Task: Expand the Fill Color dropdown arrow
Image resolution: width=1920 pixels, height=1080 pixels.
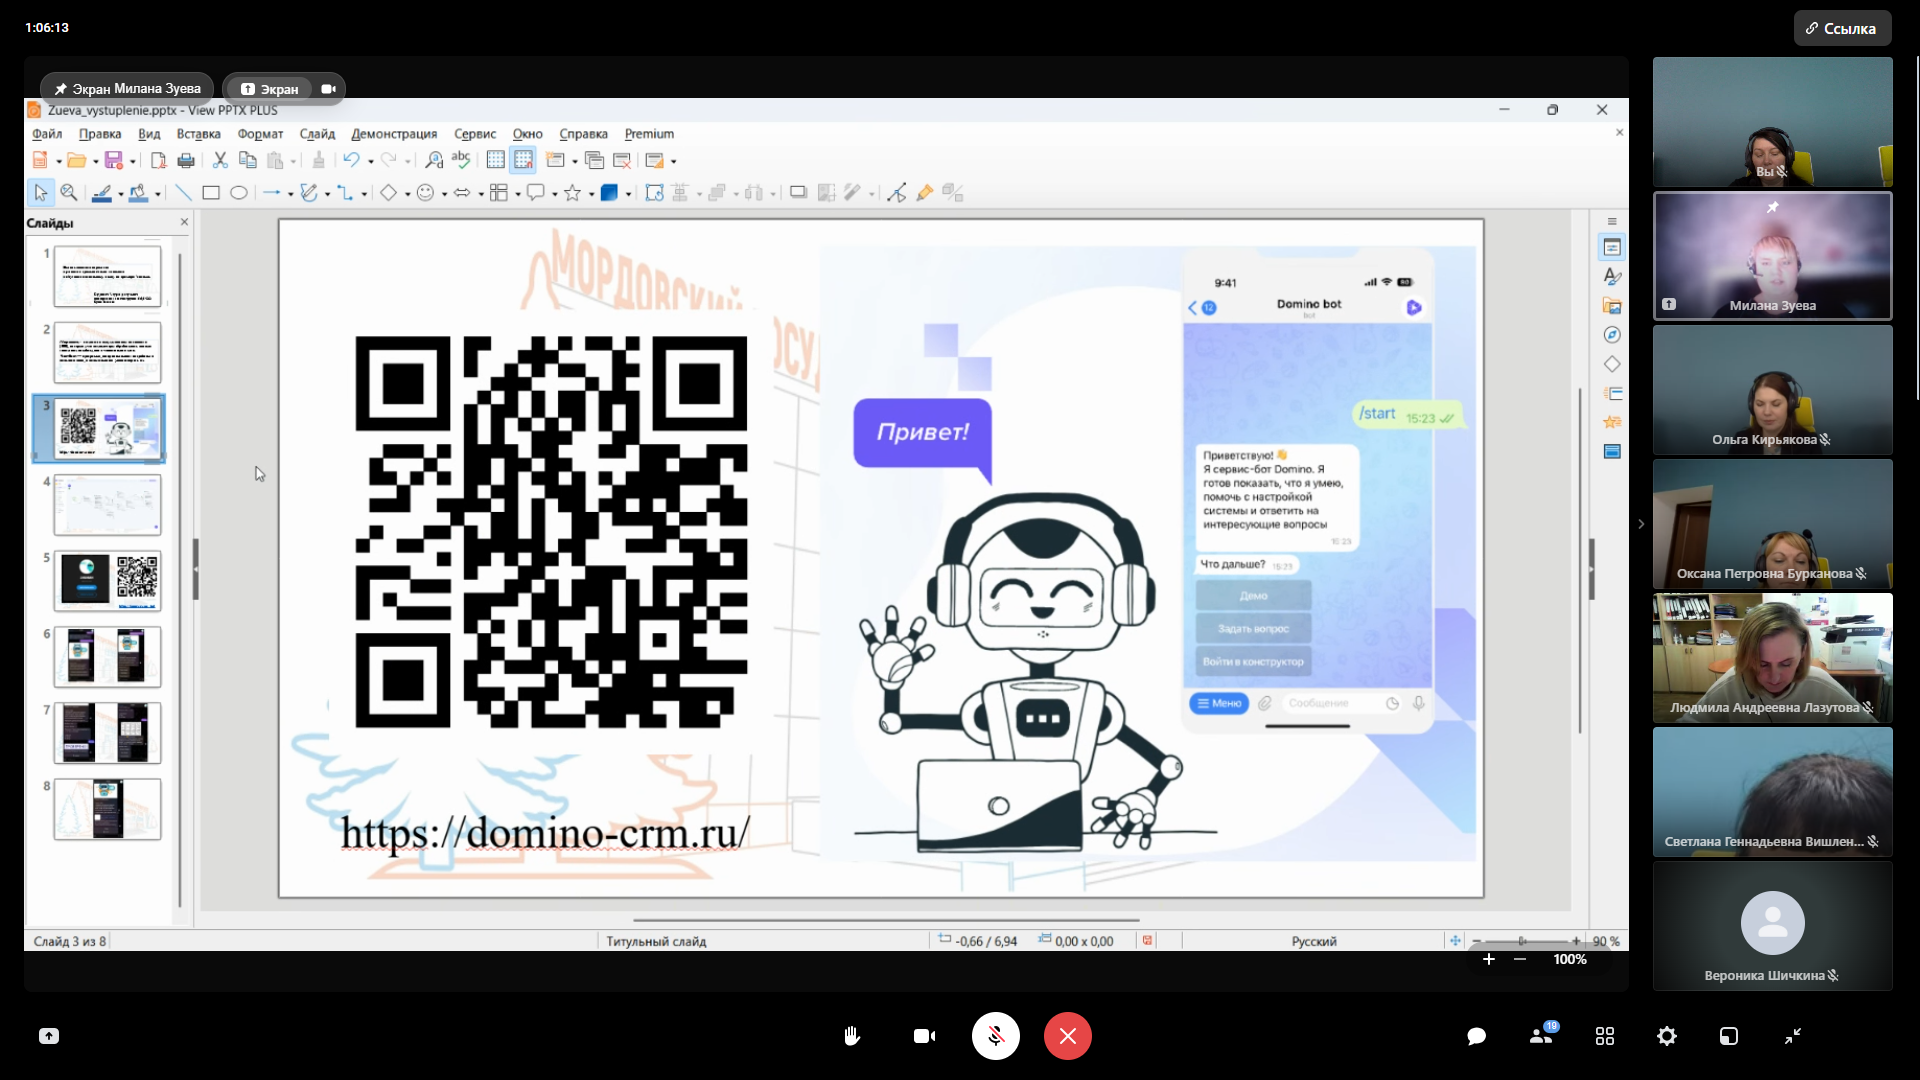Action: 157,194
